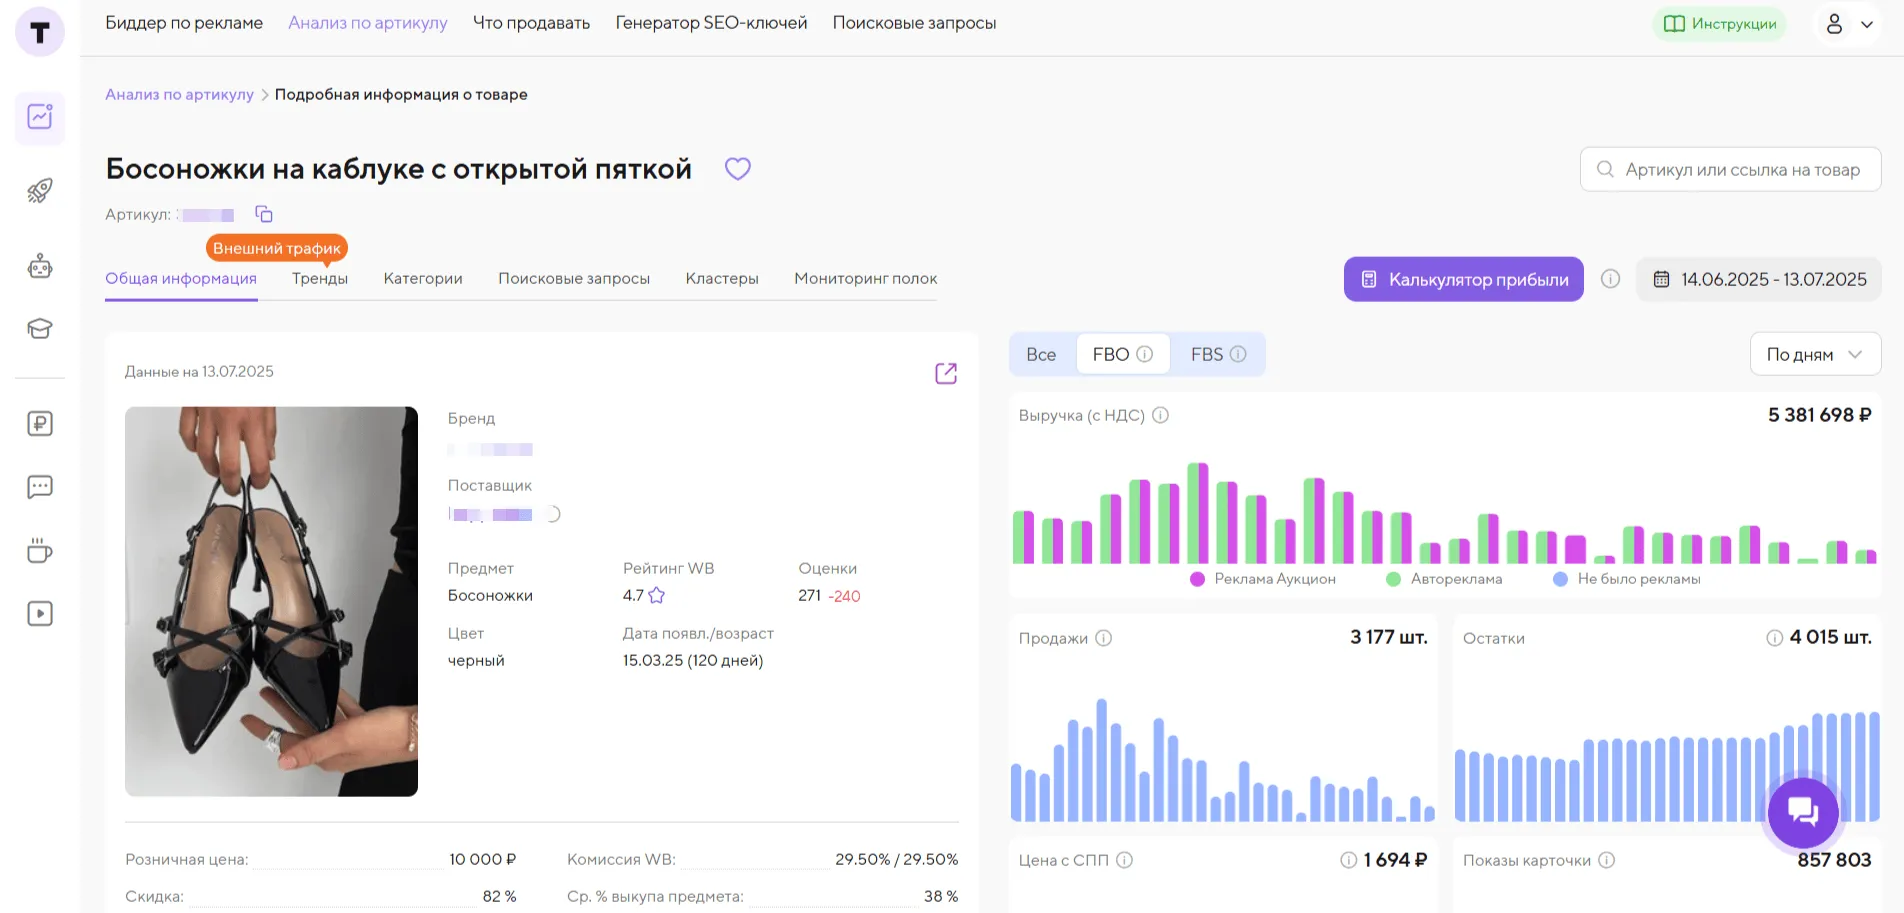Open the rocket icon in sidebar

[40, 190]
